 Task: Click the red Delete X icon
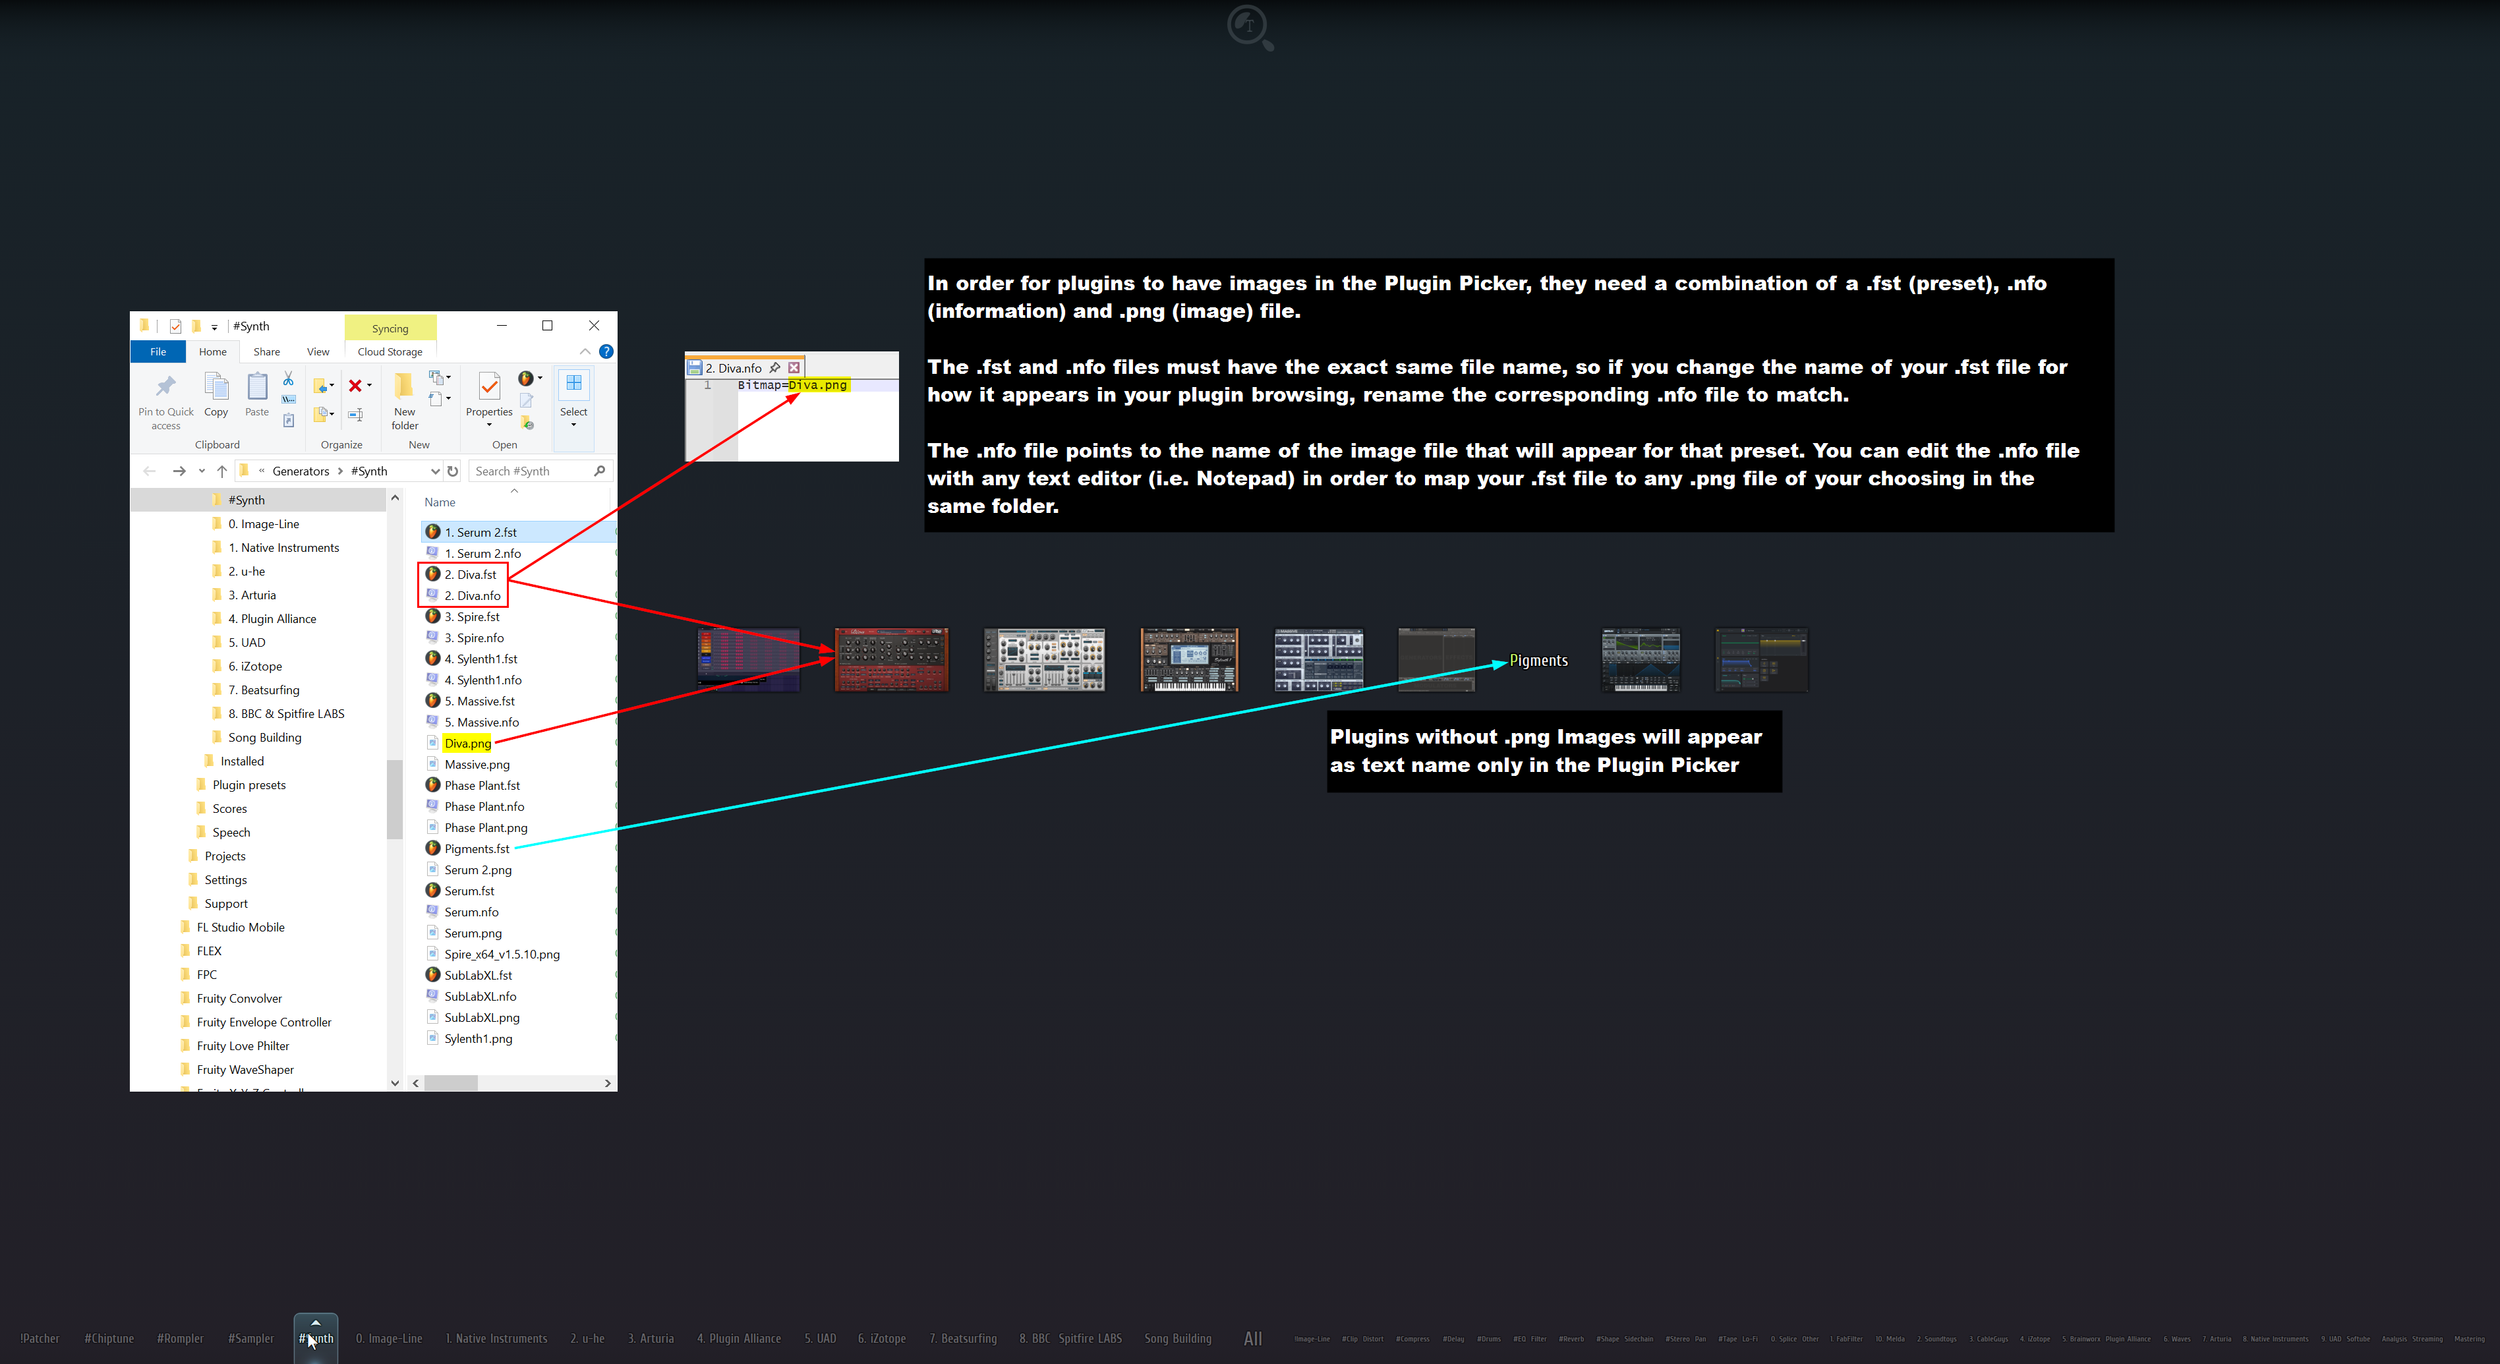tap(355, 386)
